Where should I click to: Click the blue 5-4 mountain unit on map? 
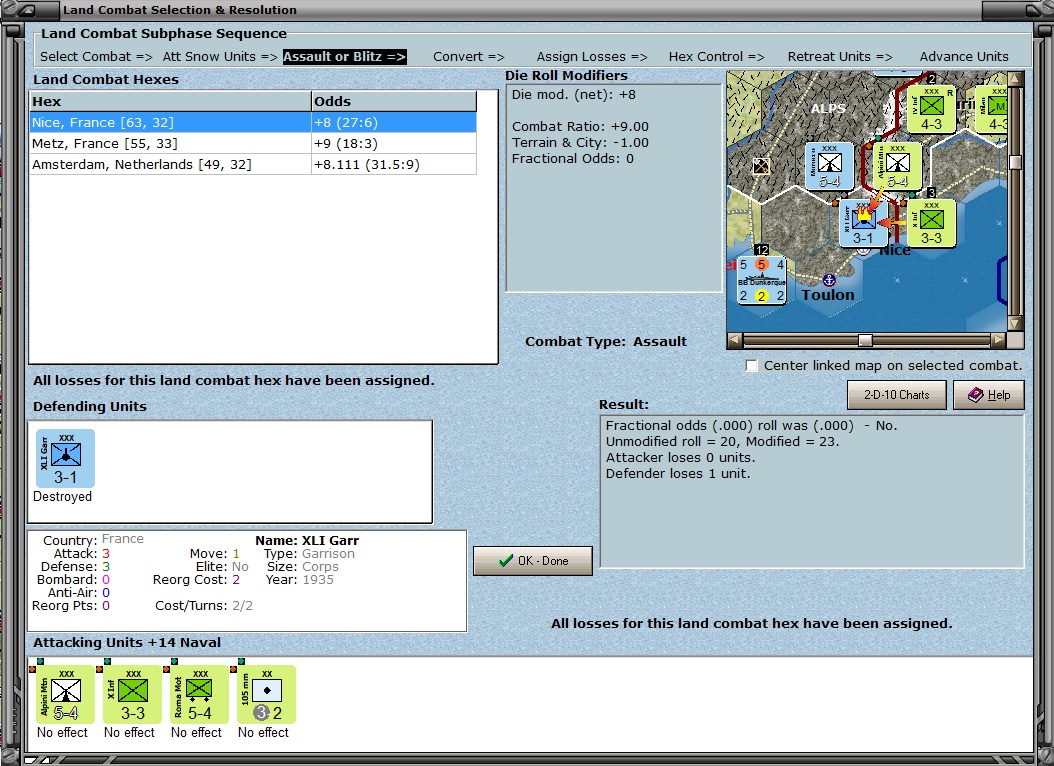coord(829,166)
